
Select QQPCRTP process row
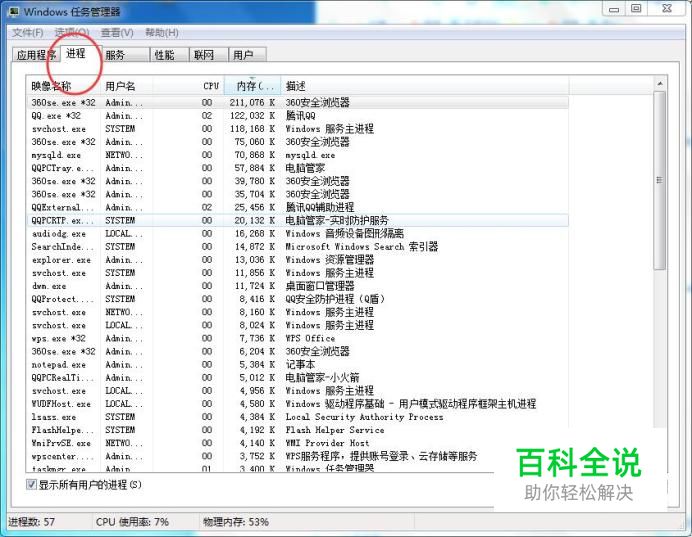(297, 220)
